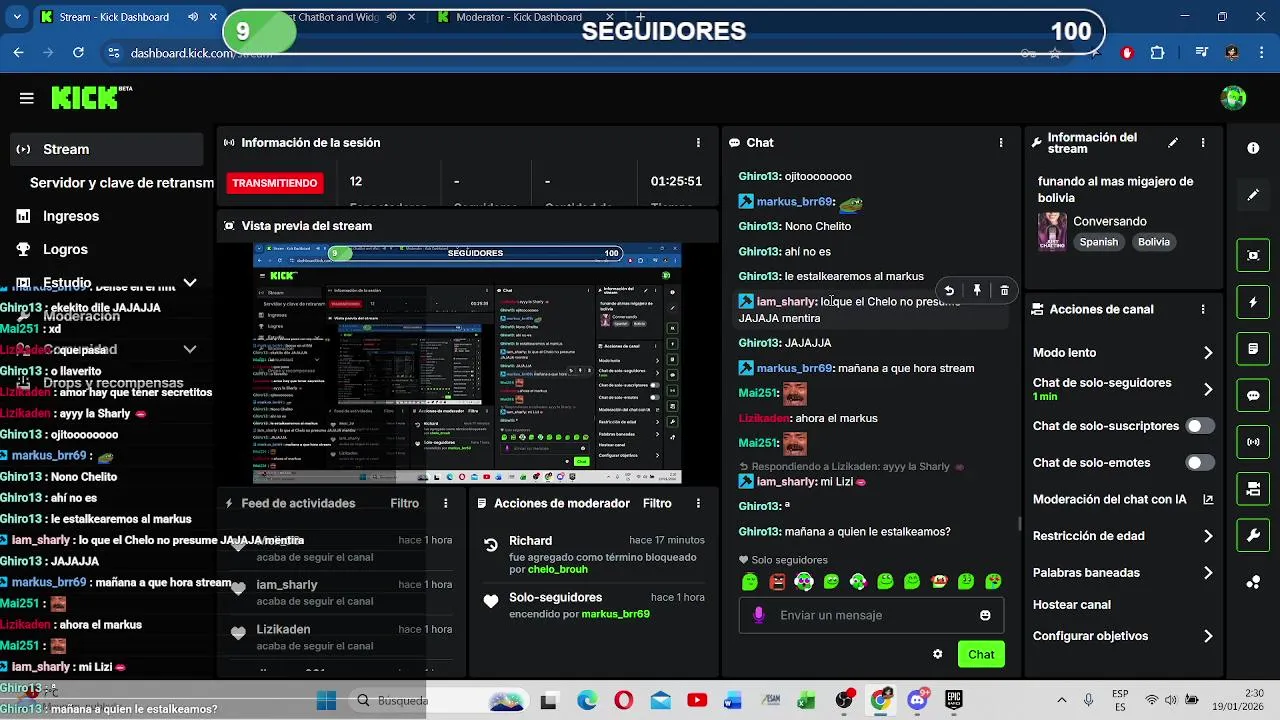The width and height of the screenshot is (1280, 720).
Task: Select Stream in the sidebar
Action: click(x=107, y=149)
